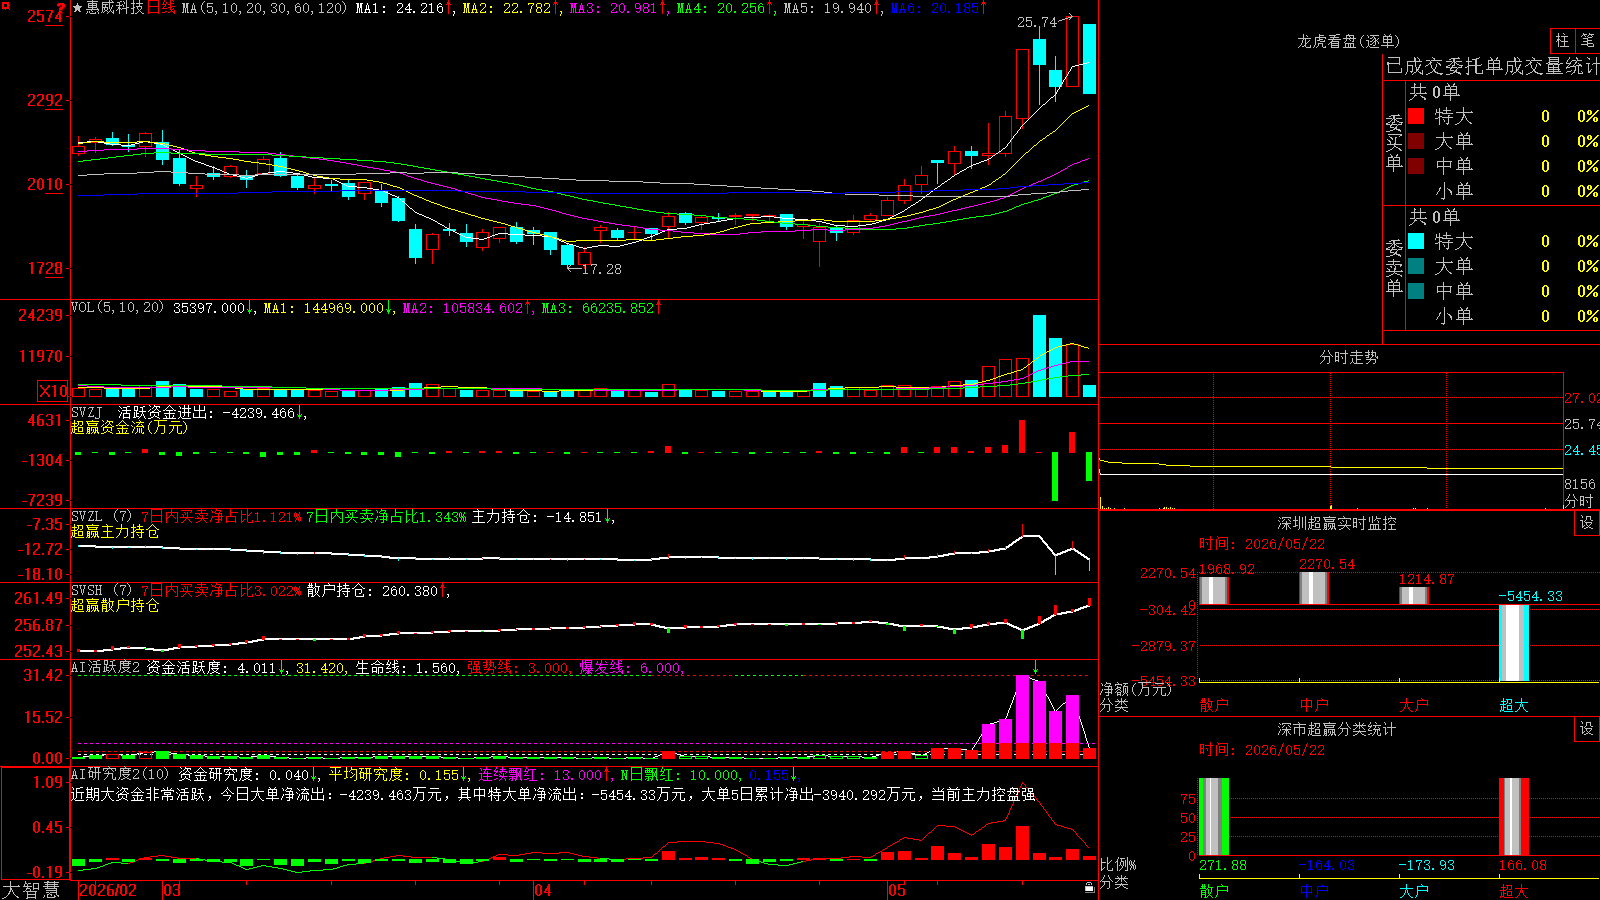Screen dimensions: 1600x900
Task: Switch to 笔 (tick) display mode
Action: point(1587,41)
